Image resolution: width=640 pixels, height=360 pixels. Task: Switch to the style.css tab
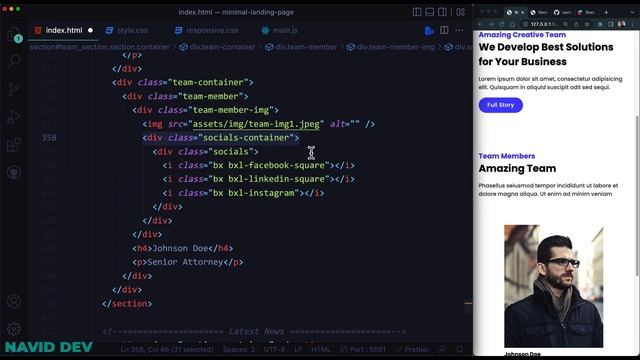click(x=127, y=30)
